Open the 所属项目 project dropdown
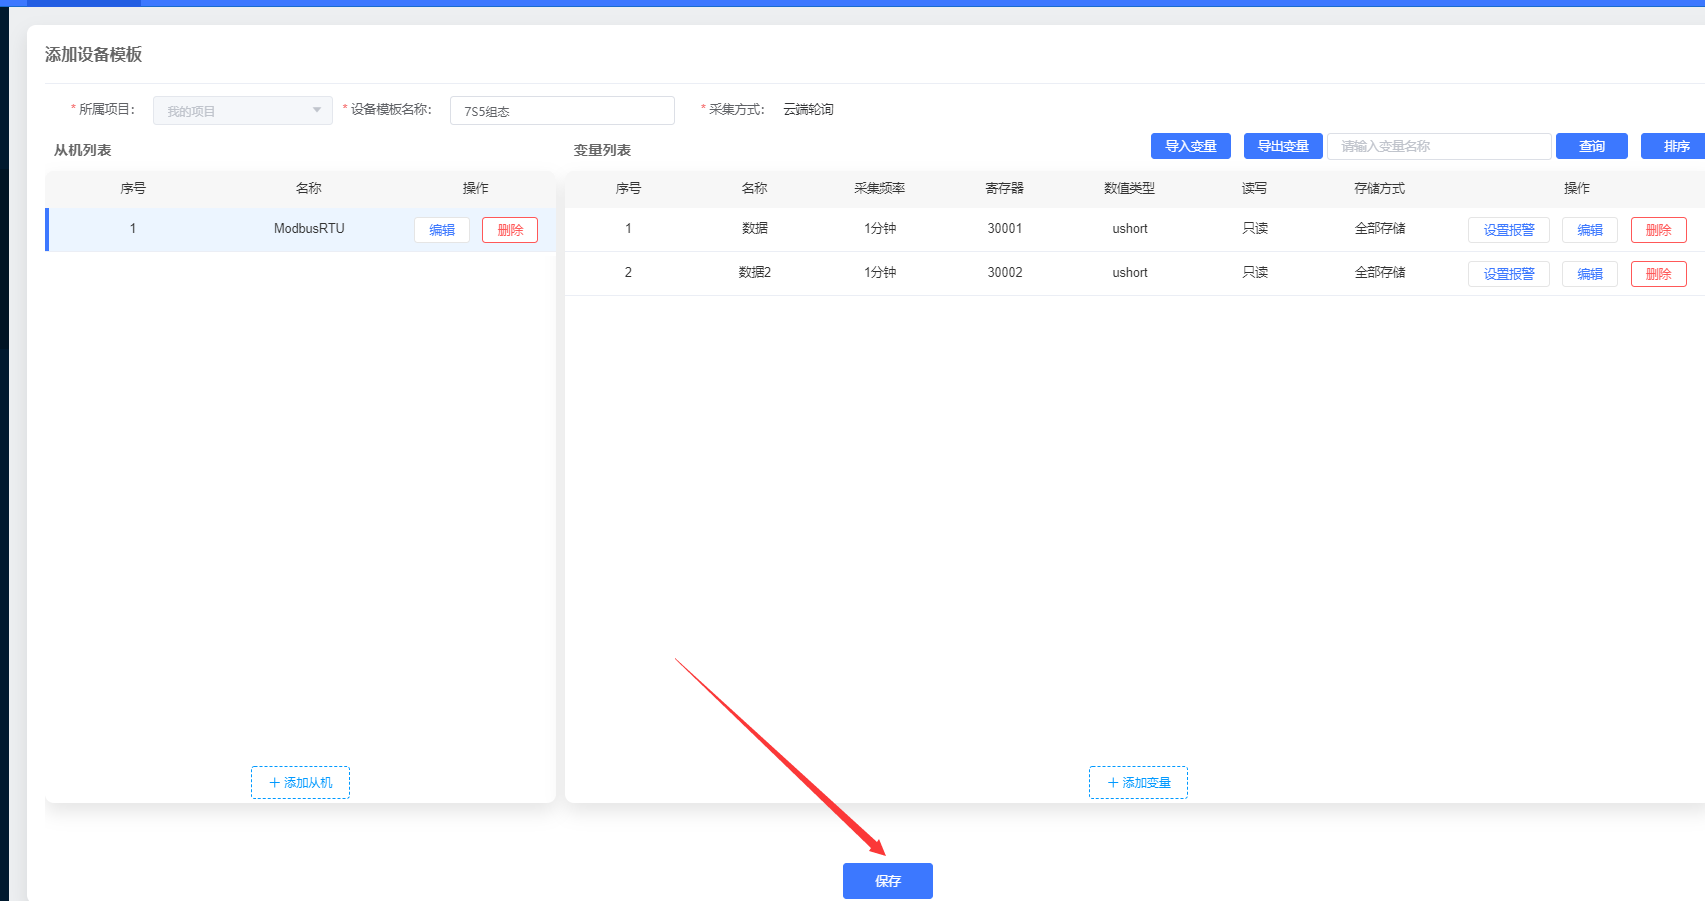Image resolution: width=1705 pixels, height=901 pixels. pos(242,110)
